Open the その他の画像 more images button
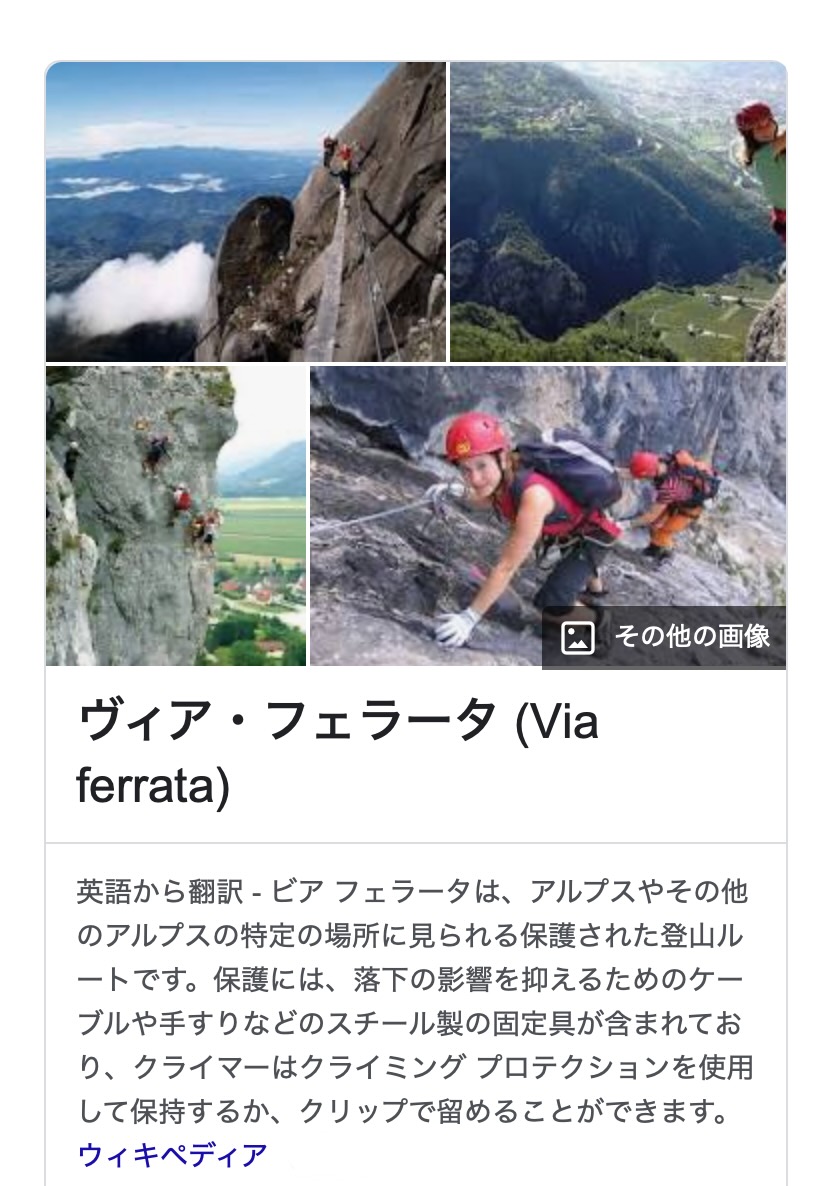This screenshot has width=826, height=1186. coord(664,637)
